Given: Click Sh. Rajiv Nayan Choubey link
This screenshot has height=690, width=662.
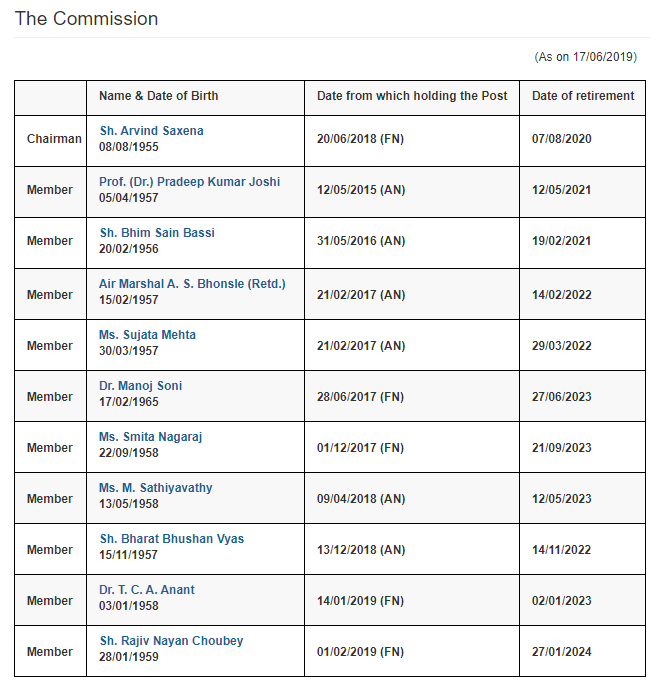Looking at the screenshot, I should click(x=171, y=641).
